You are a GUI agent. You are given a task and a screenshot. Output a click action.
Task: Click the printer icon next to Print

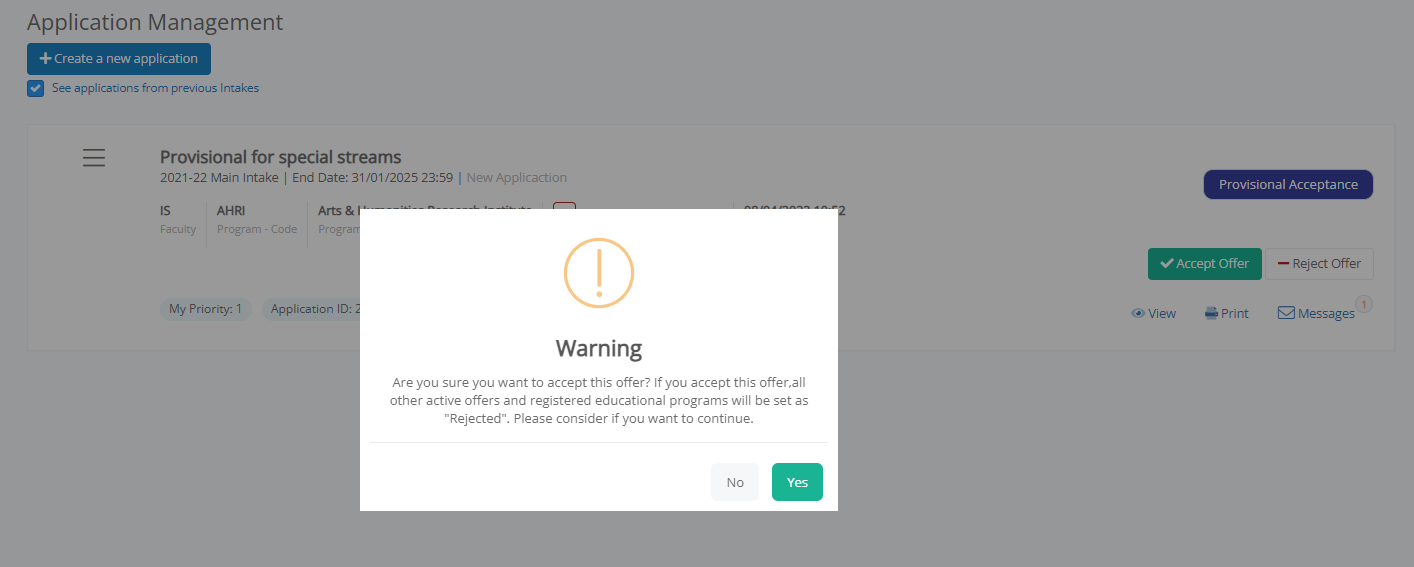(1211, 313)
